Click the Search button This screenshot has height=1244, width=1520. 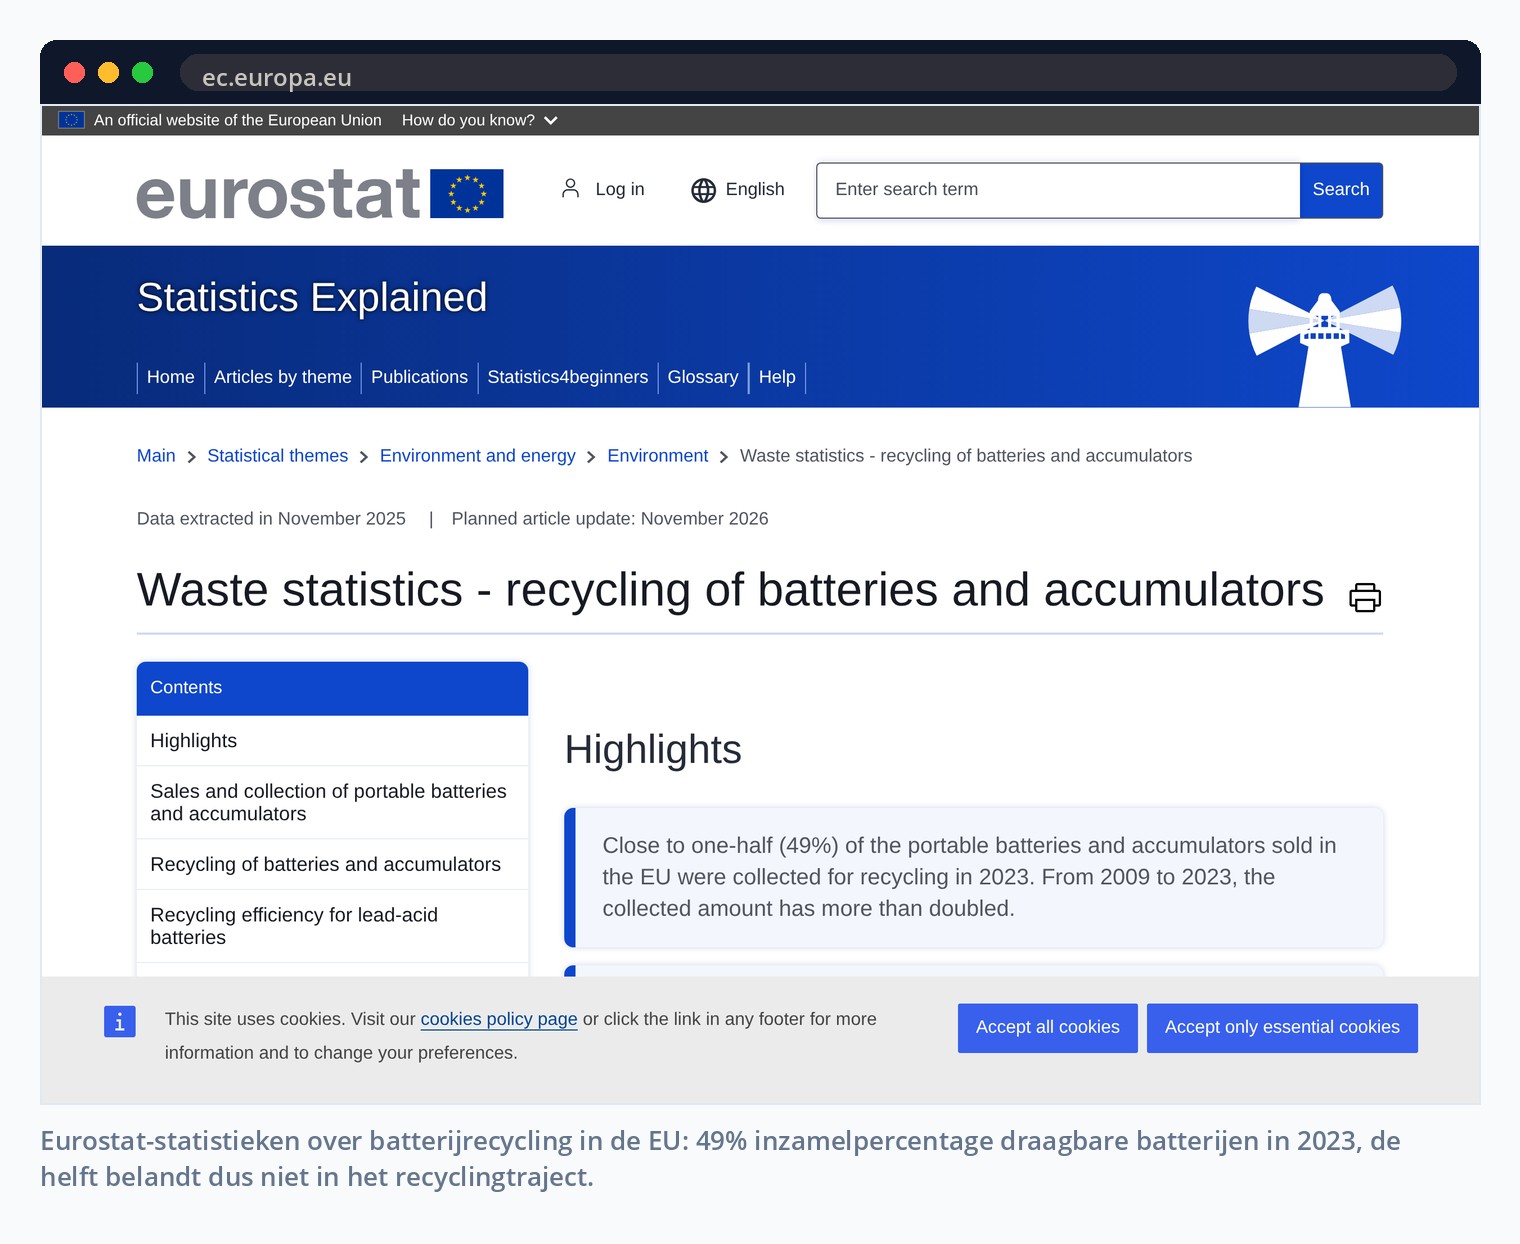click(1341, 190)
